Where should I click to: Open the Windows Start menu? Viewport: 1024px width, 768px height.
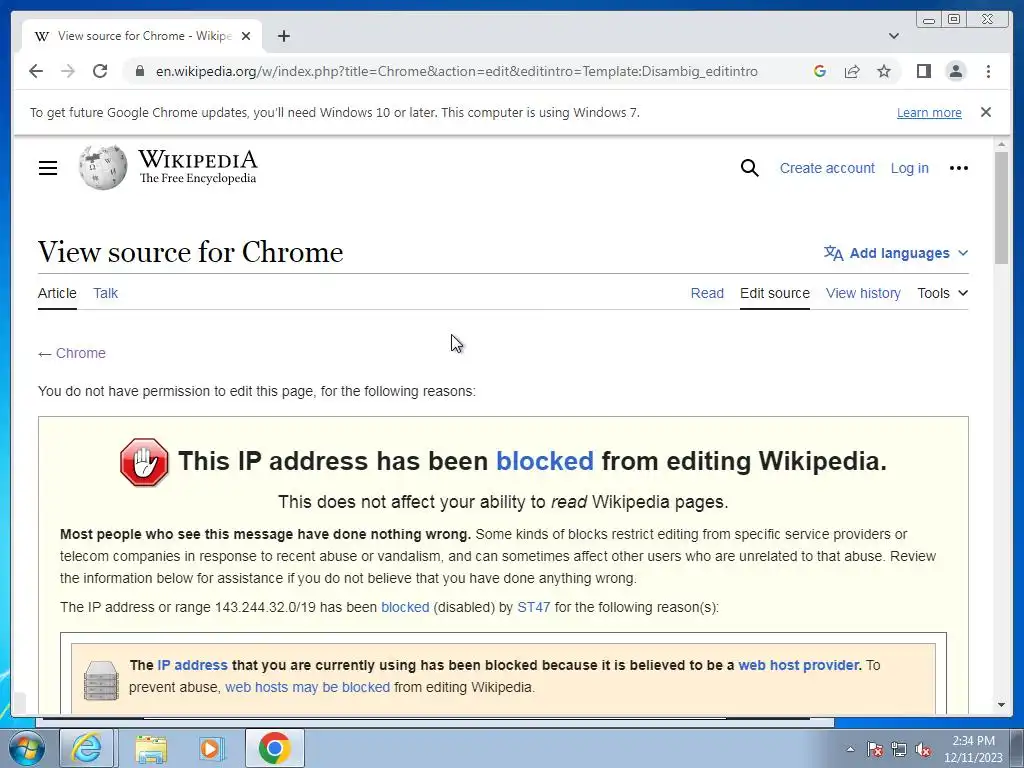27,748
